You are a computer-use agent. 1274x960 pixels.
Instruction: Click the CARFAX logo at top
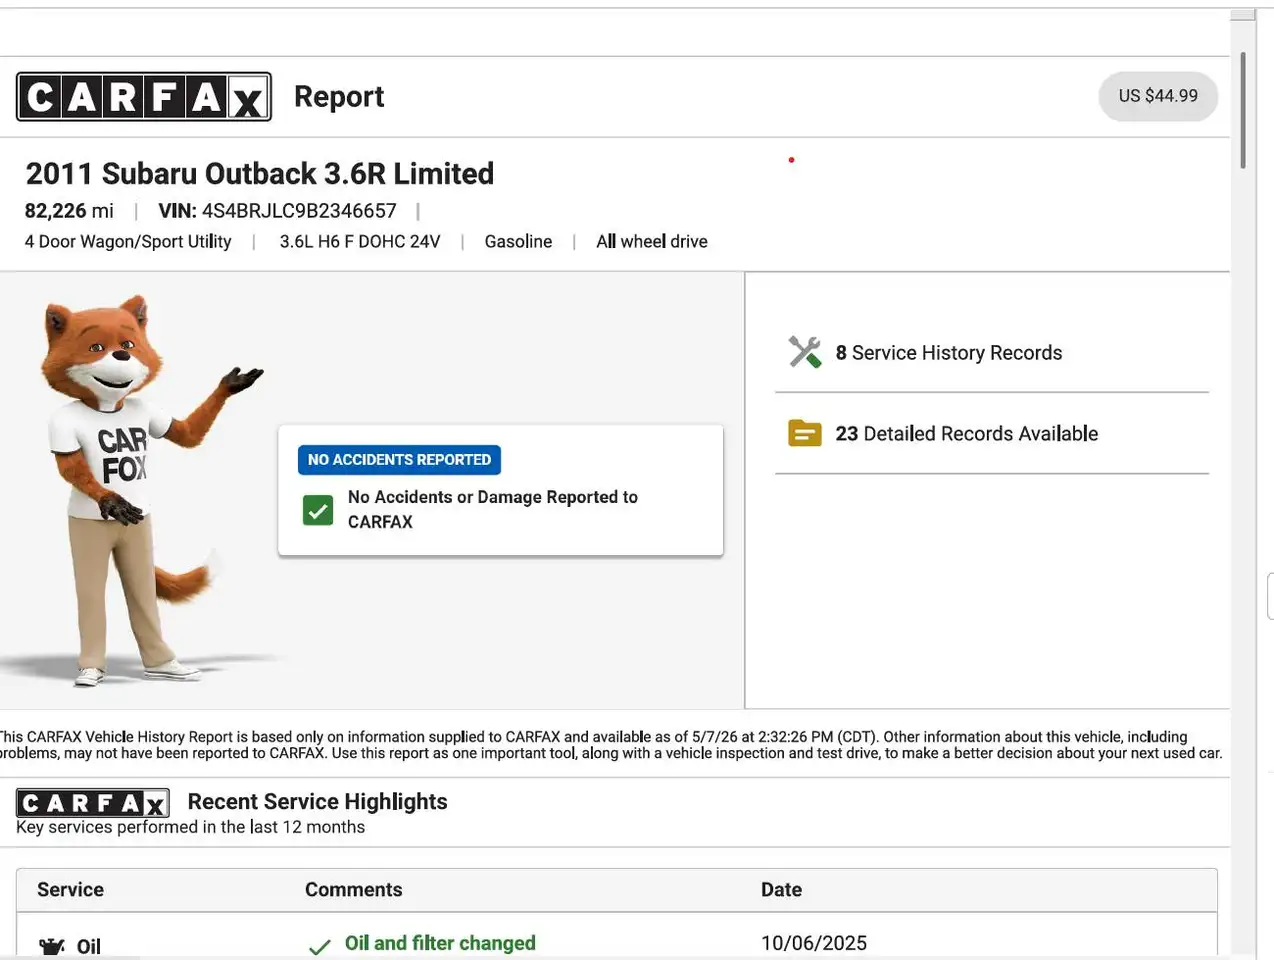pos(144,97)
